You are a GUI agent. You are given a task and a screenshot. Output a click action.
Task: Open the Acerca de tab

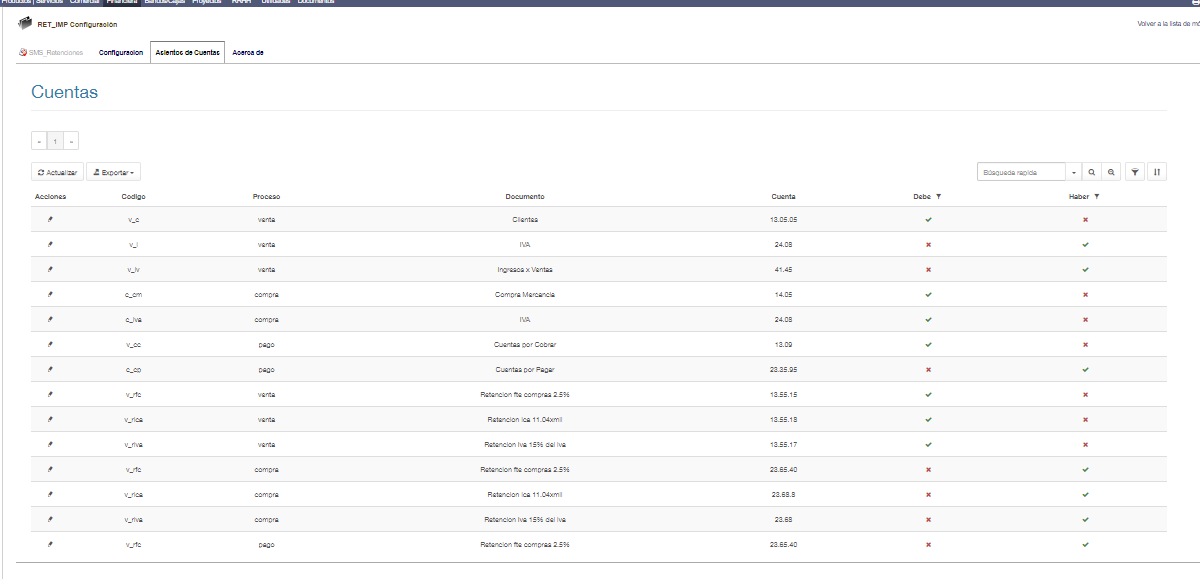pos(247,52)
